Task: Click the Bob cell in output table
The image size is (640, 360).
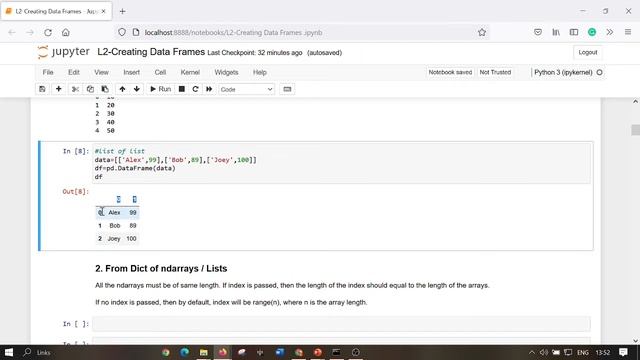Action: [115, 226]
